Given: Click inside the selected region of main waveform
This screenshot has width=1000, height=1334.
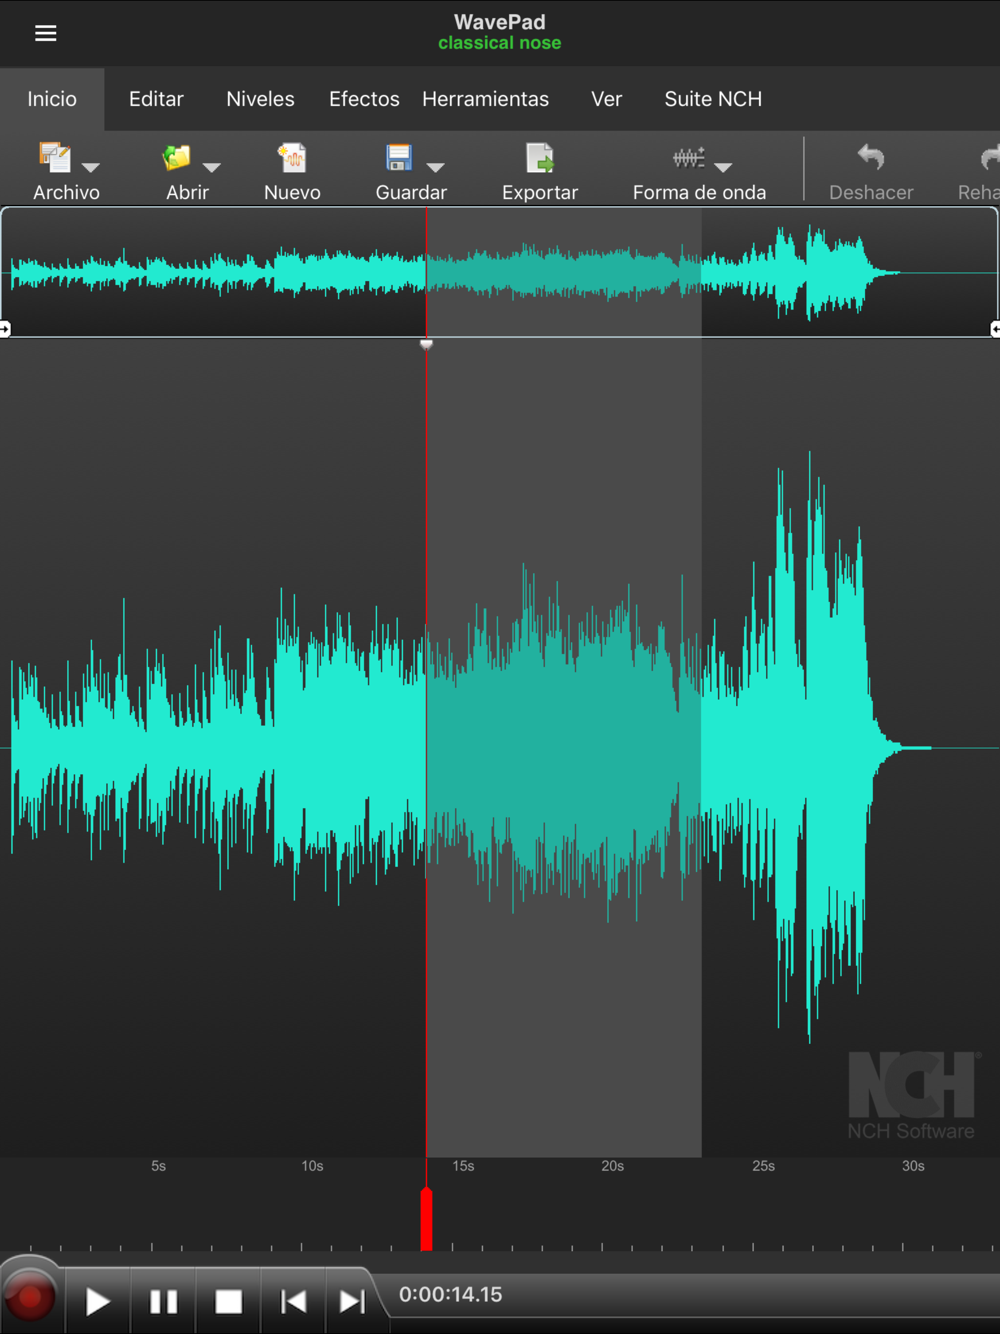Looking at the screenshot, I should pos(564,748).
